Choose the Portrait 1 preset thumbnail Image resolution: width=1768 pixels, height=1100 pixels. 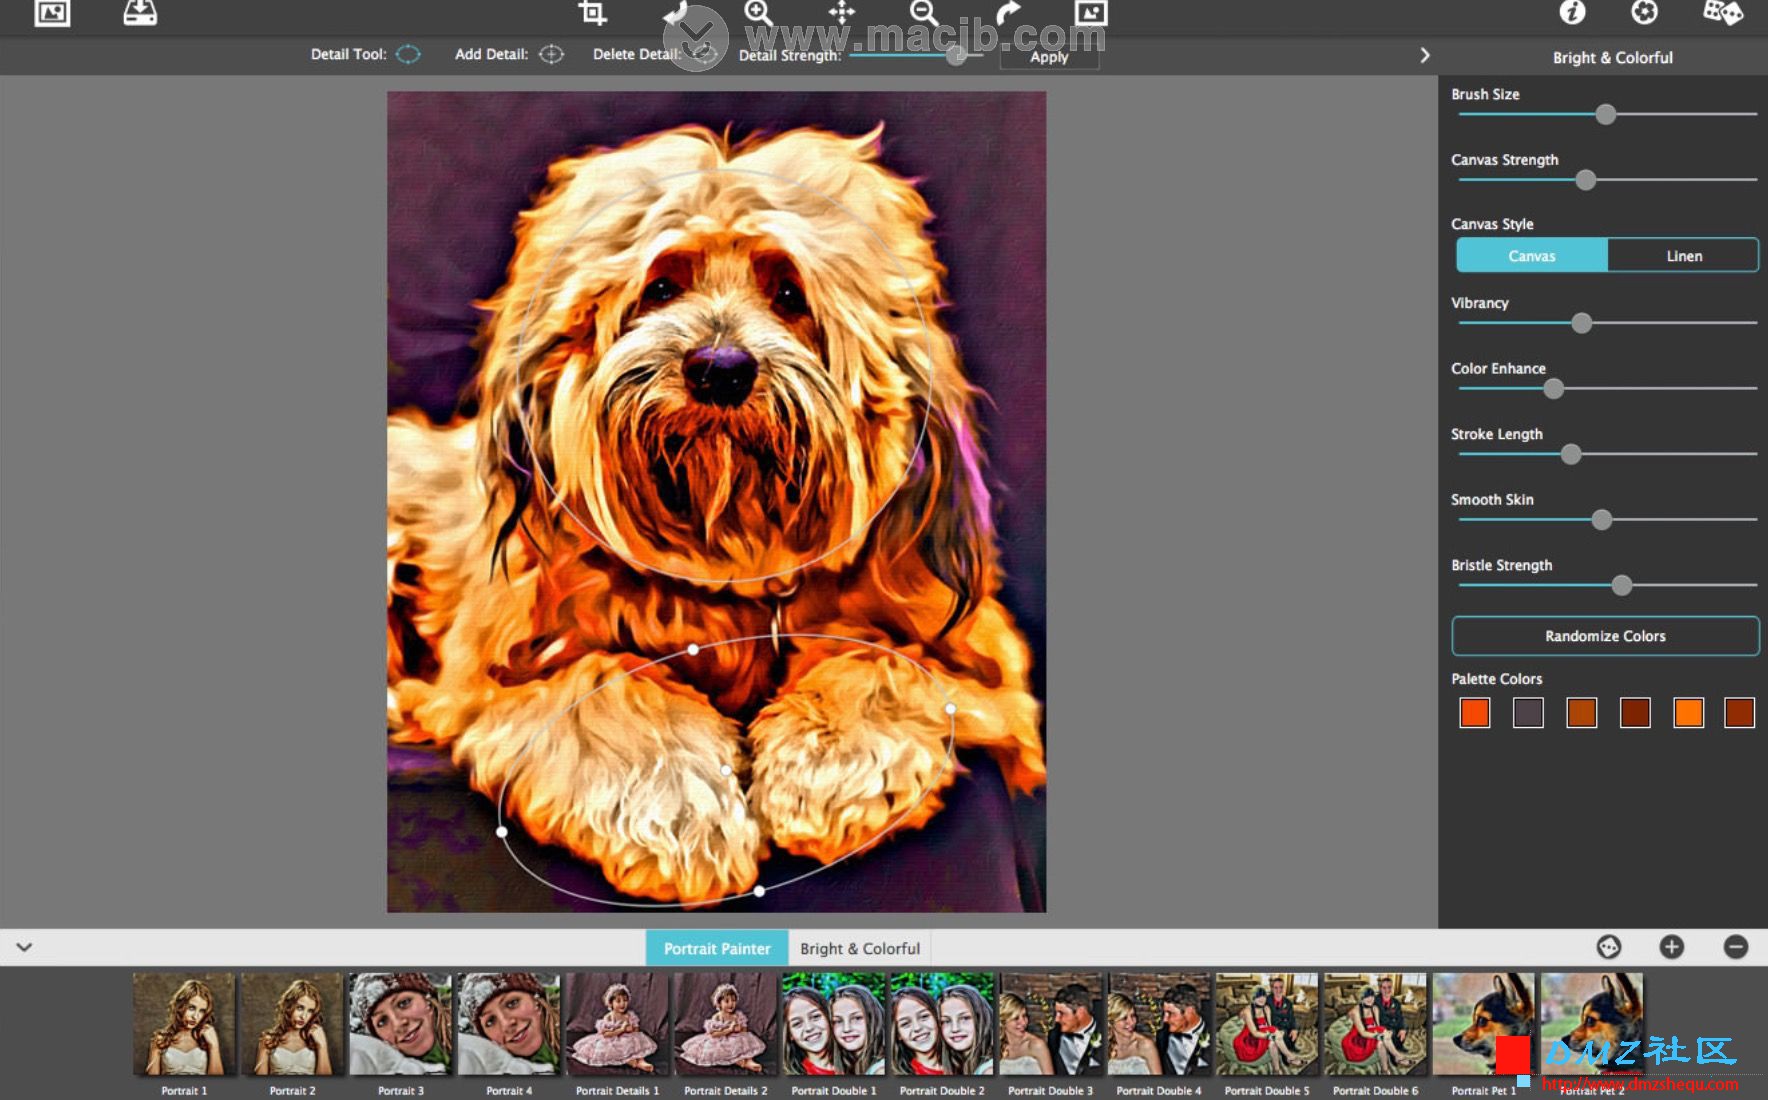tap(184, 1025)
